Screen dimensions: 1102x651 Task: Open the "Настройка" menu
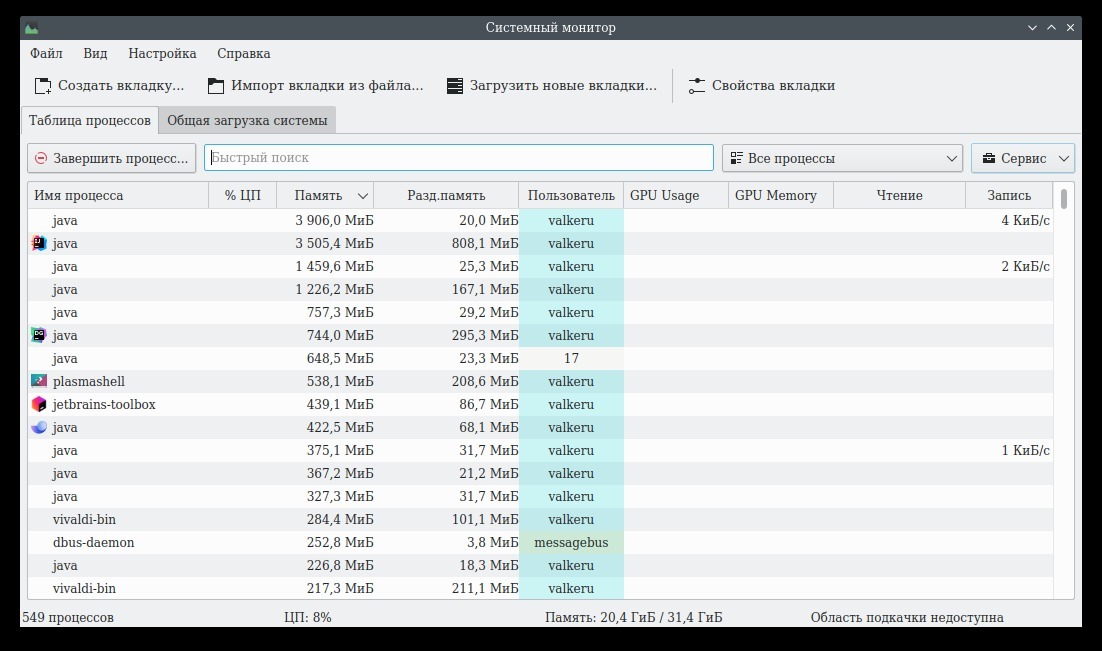162,54
